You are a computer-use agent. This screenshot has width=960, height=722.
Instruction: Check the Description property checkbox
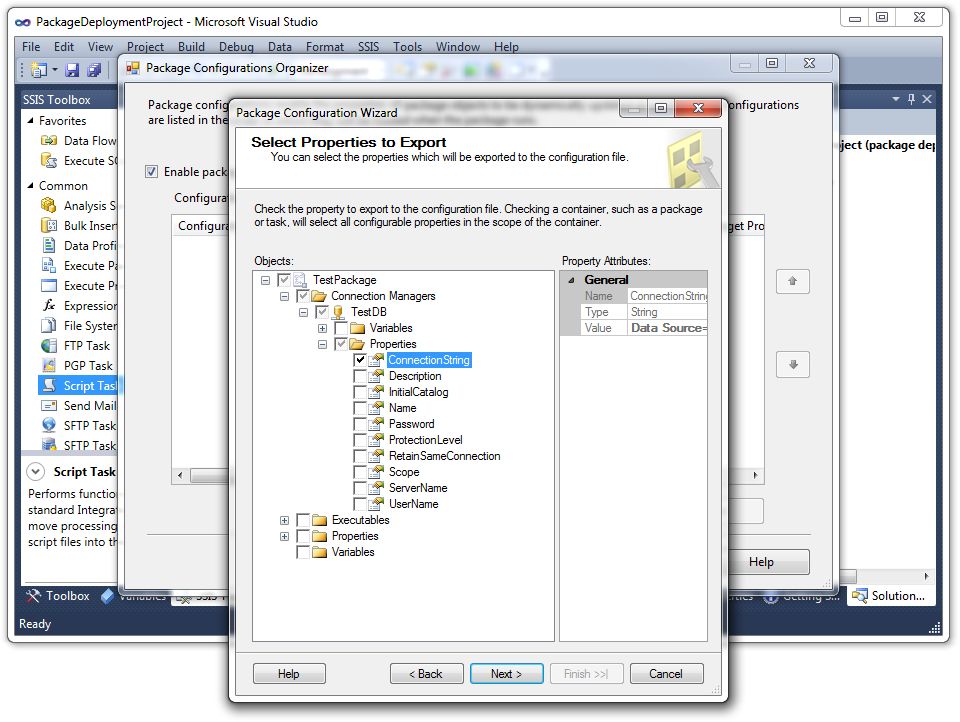tap(360, 376)
